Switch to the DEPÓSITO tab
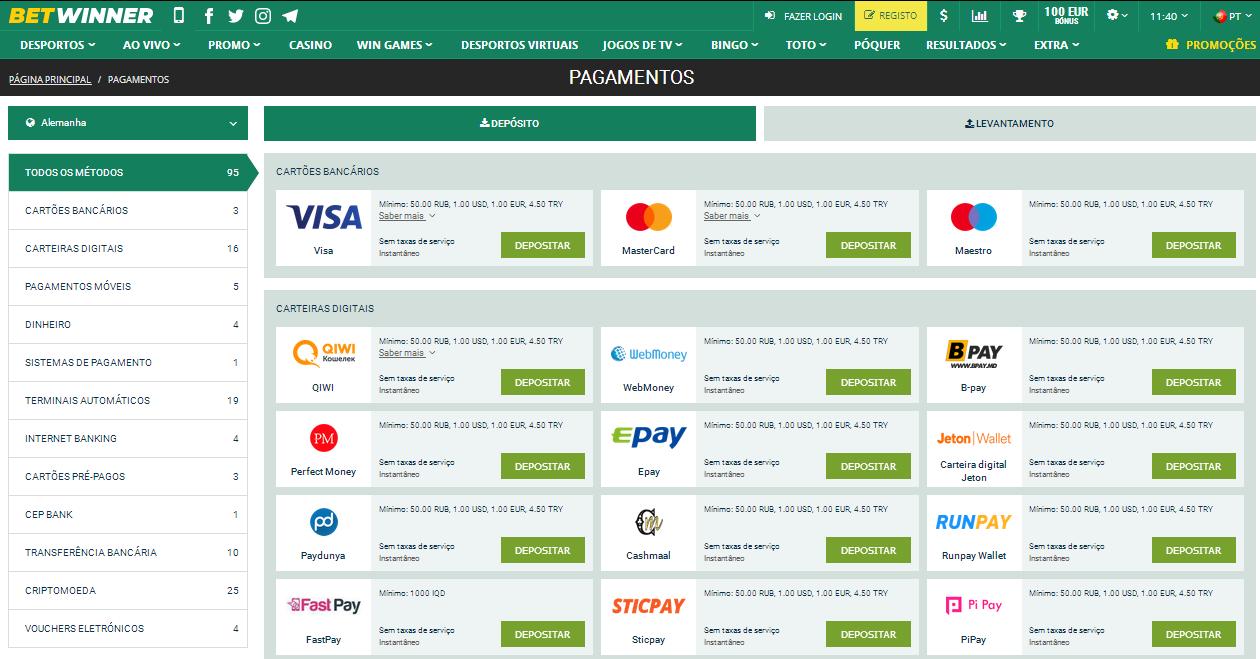 (510, 123)
